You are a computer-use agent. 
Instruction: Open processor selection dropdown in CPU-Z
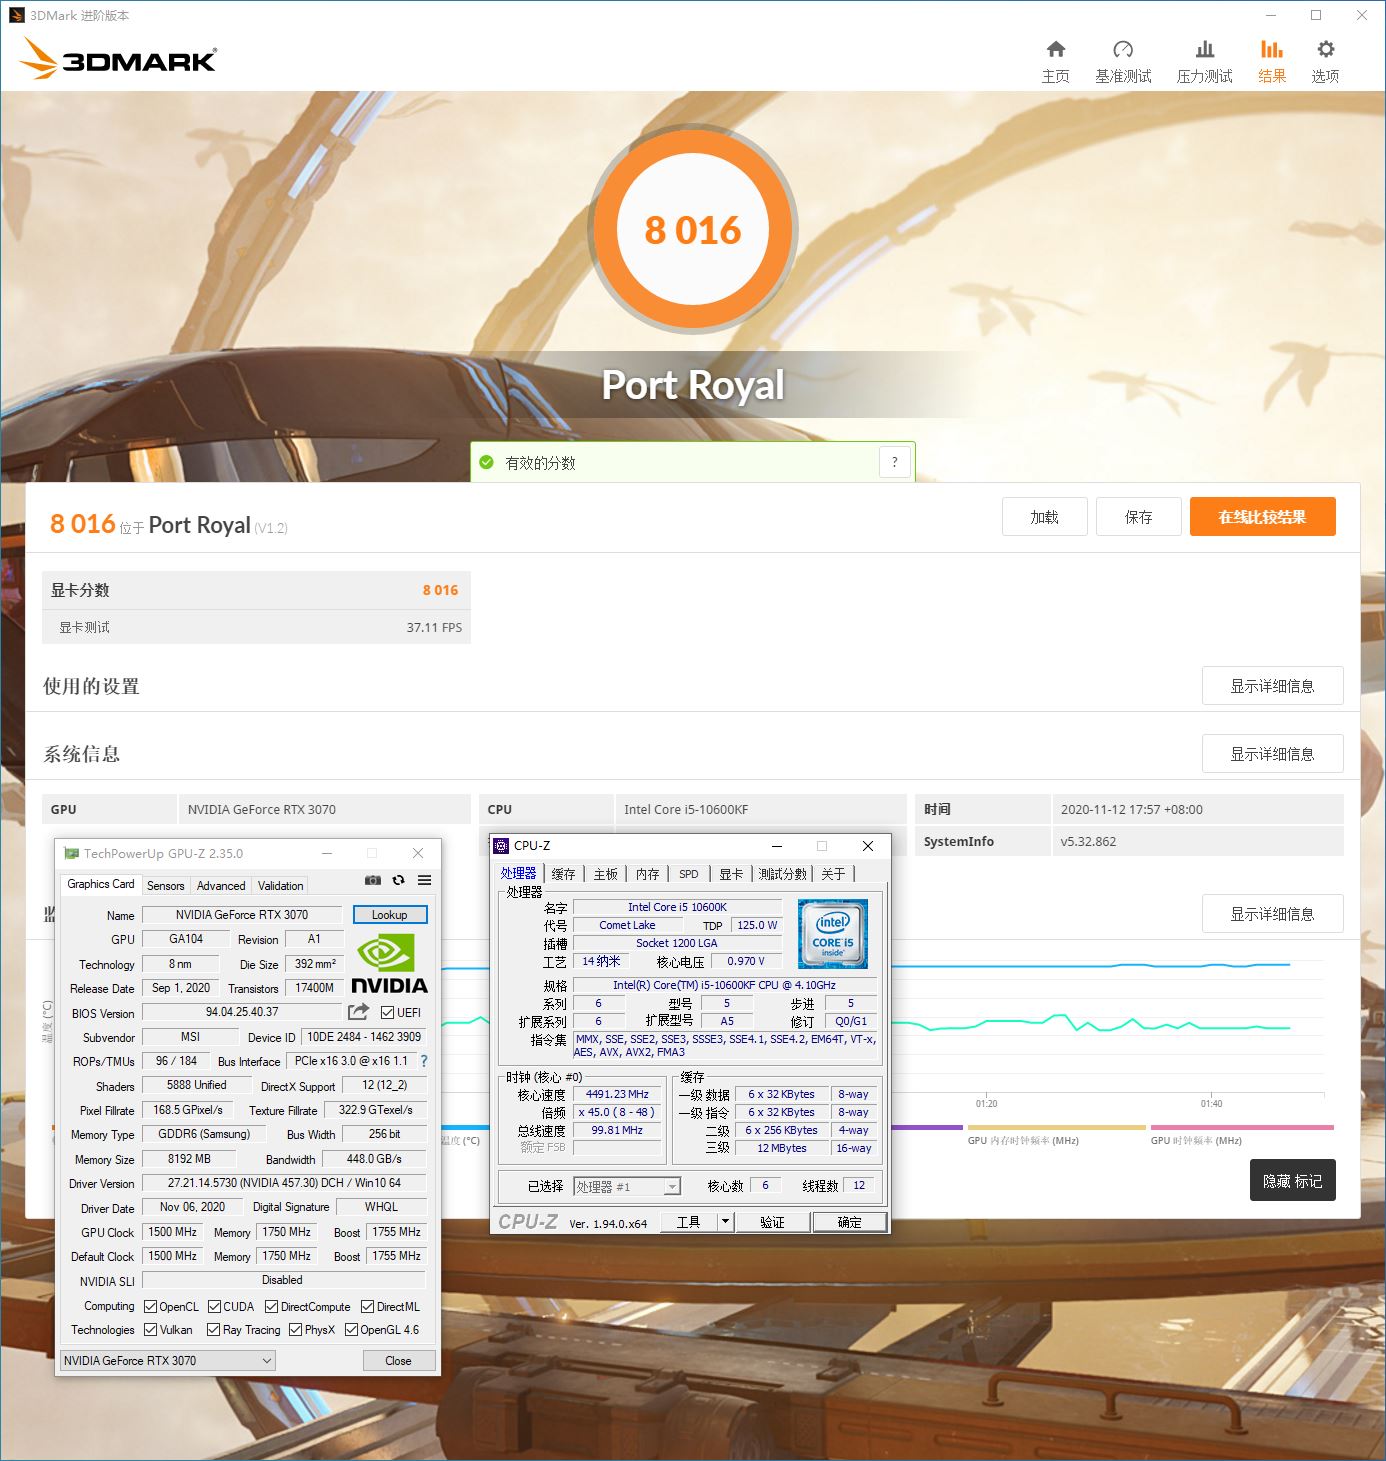pos(627,1187)
